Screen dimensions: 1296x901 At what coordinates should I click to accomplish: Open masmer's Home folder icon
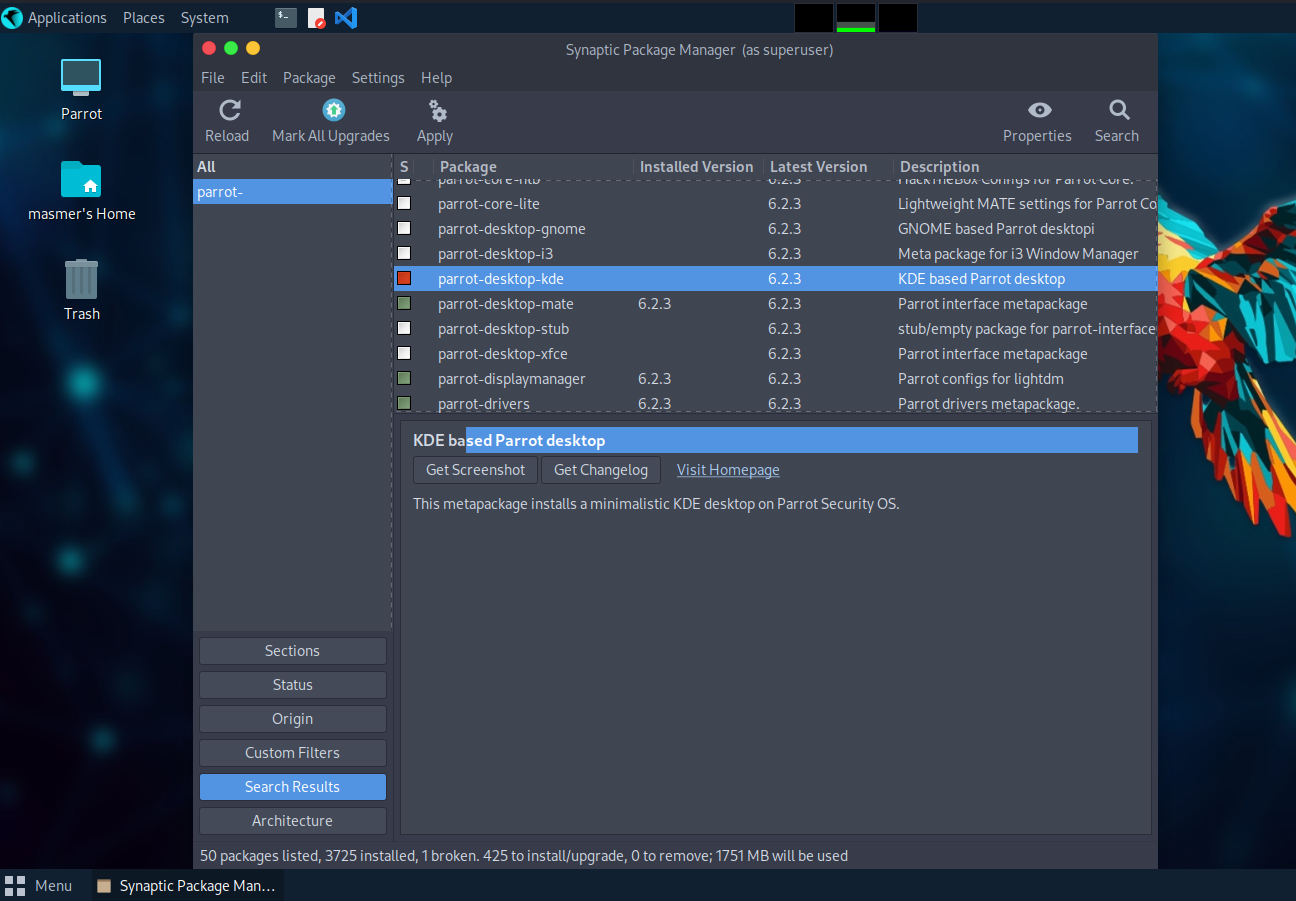point(81,179)
